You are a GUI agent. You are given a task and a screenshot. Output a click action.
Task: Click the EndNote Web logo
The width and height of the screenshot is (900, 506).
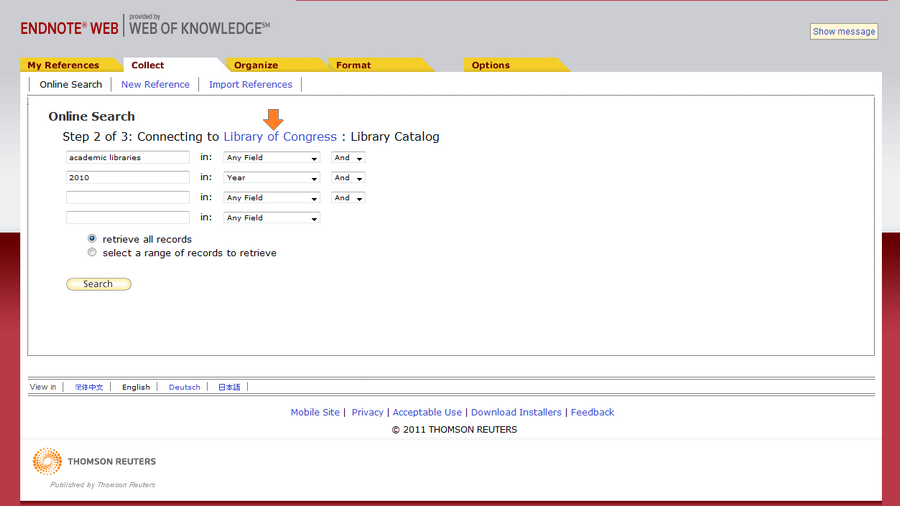[70, 28]
